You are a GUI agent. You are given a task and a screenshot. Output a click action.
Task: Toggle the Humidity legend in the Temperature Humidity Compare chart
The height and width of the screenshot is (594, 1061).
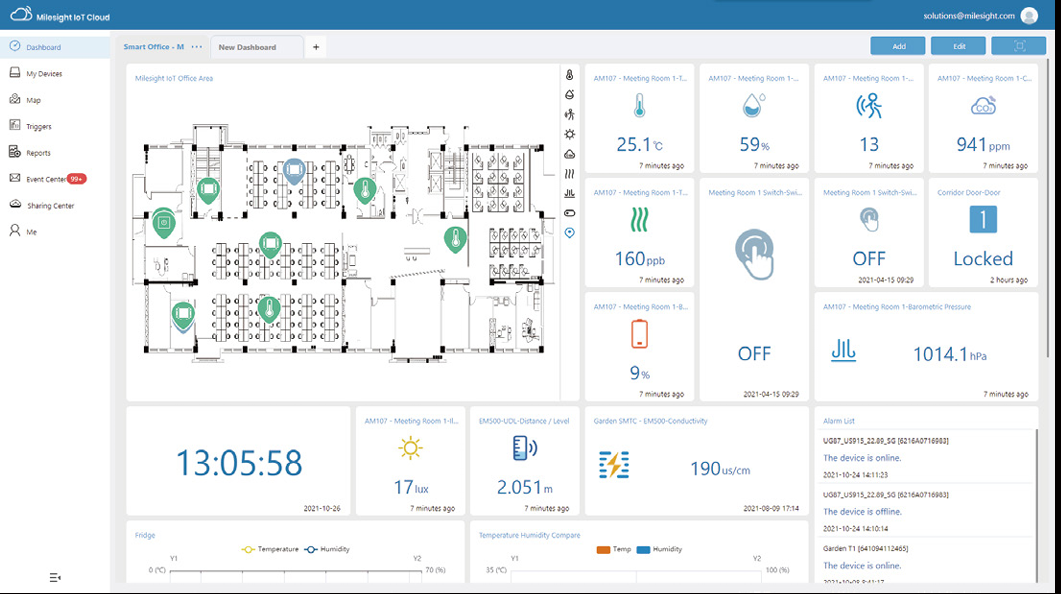click(659, 549)
